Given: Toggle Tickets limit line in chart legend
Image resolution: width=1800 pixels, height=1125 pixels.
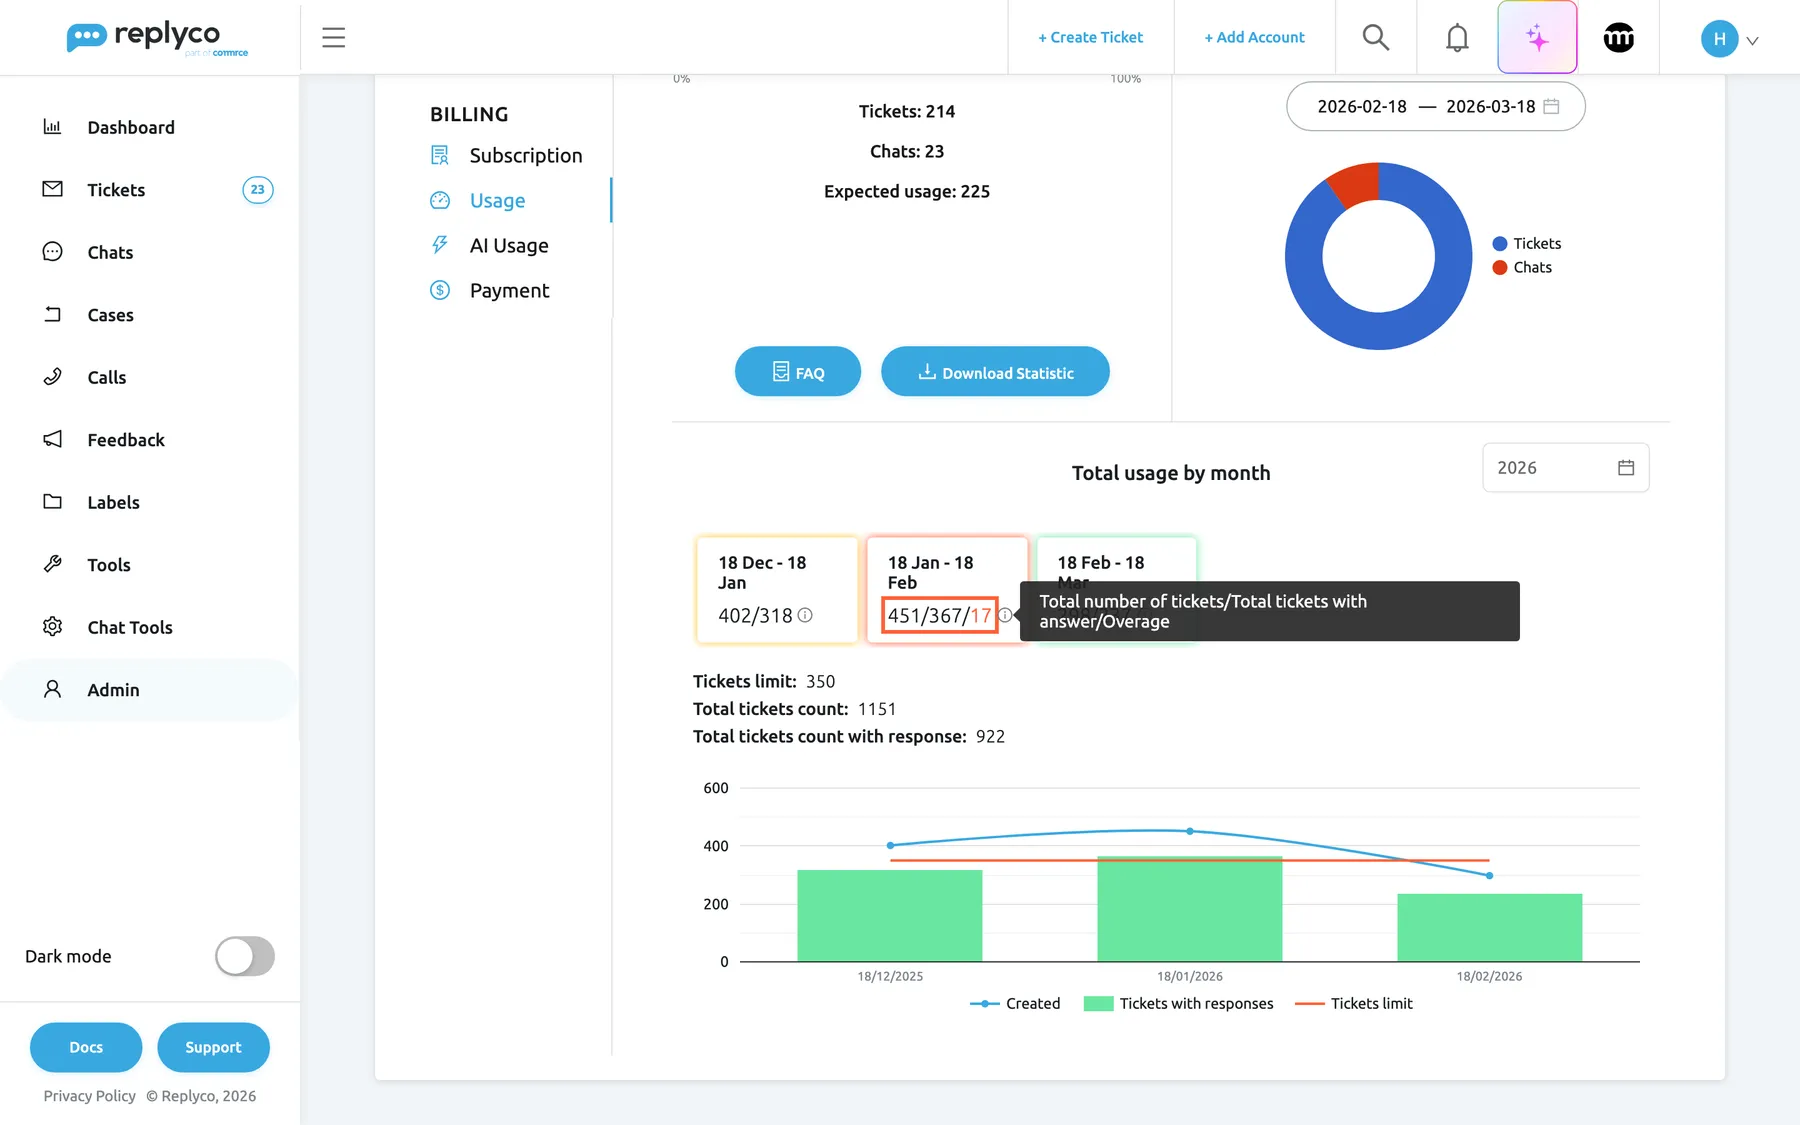Looking at the screenshot, I should (1353, 1003).
